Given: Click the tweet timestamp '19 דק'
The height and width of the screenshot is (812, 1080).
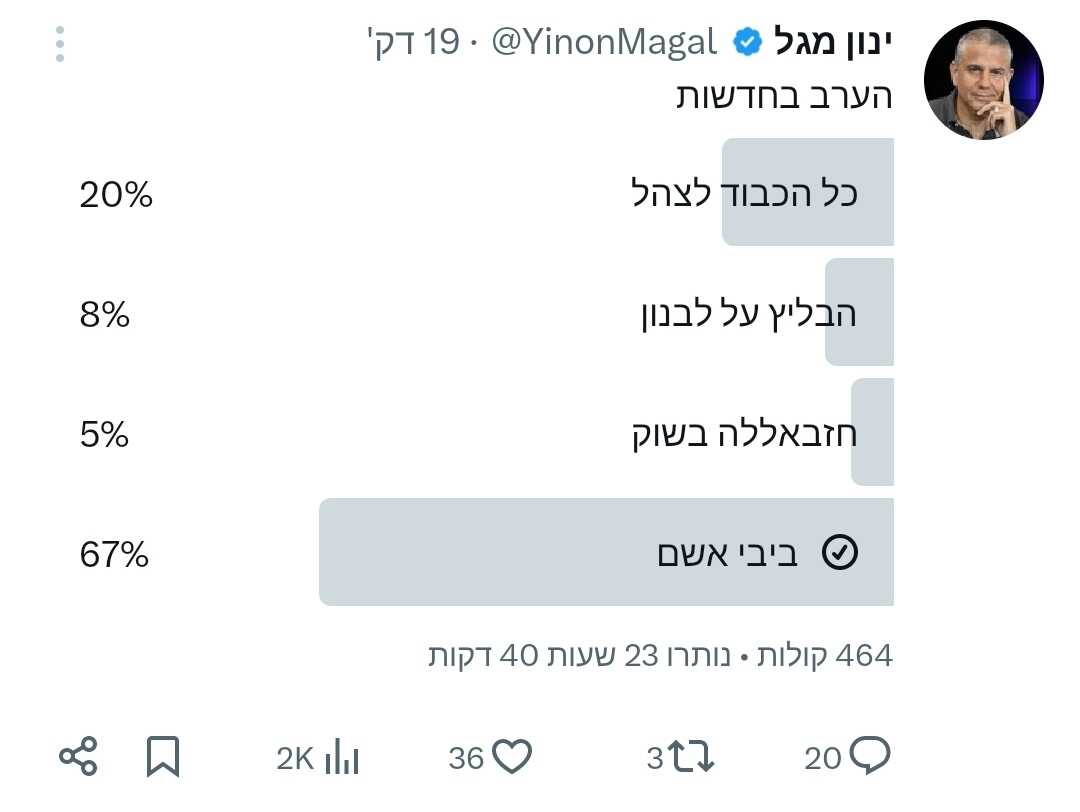Looking at the screenshot, I should click(414, 43).
